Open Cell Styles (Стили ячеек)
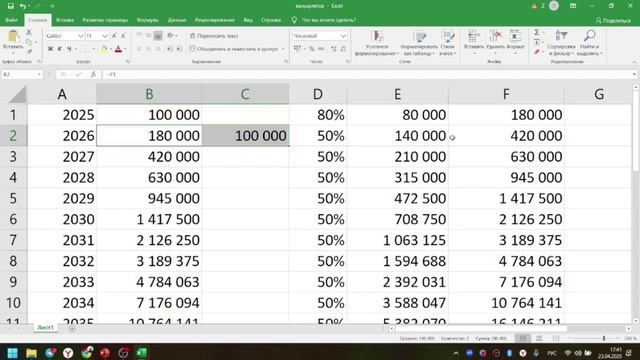This screenshot has height=360, width=640. tap(447, 43)
